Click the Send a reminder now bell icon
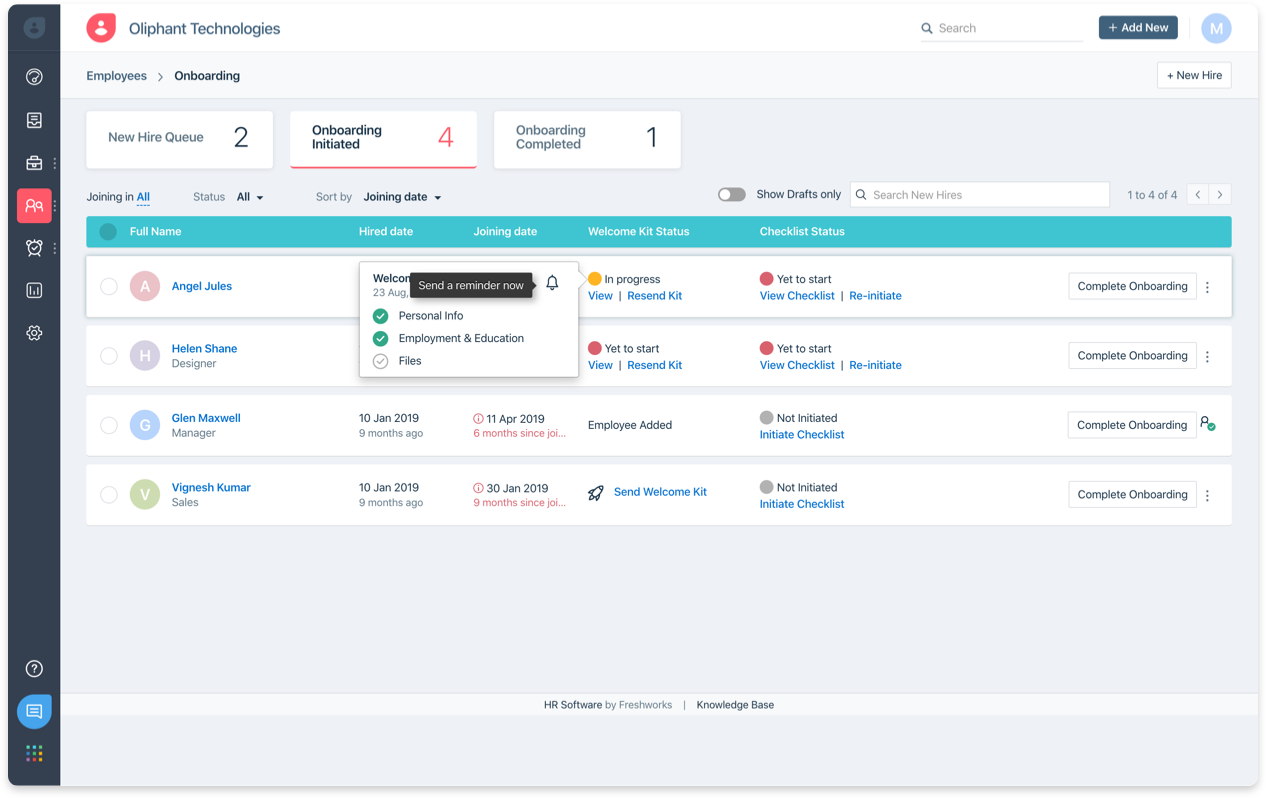The height and width of the screenshot is (798, 1266). tap(552, 283)
